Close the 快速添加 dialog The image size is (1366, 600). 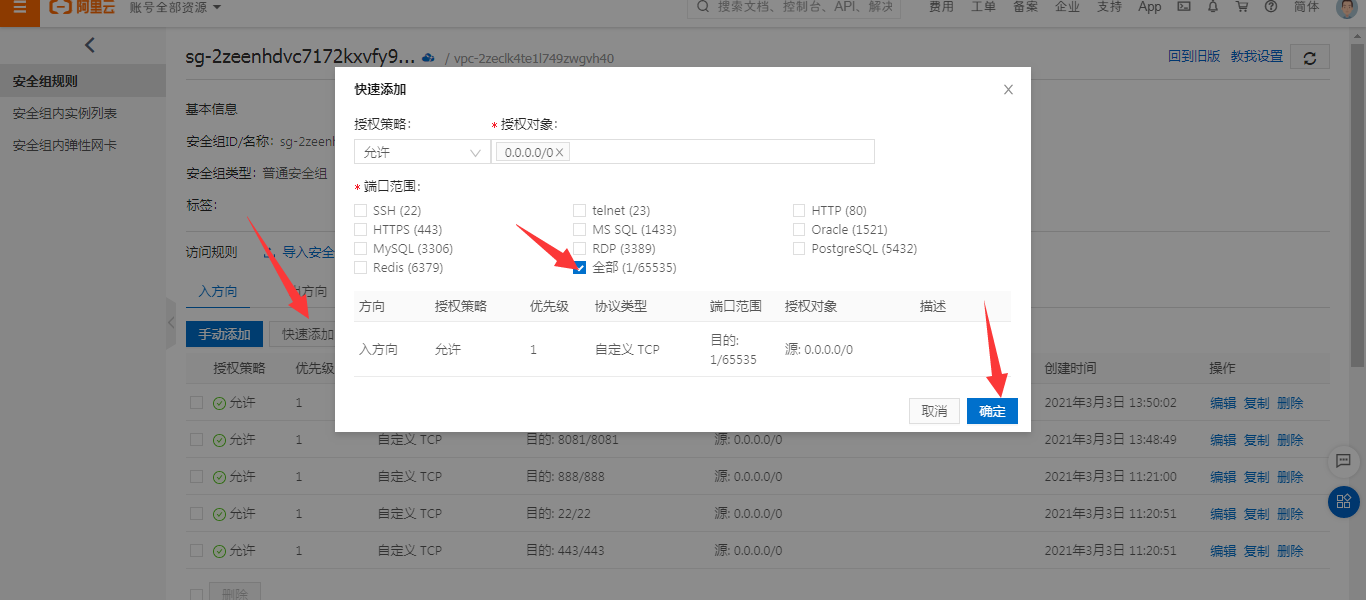tap(1008, 89)
